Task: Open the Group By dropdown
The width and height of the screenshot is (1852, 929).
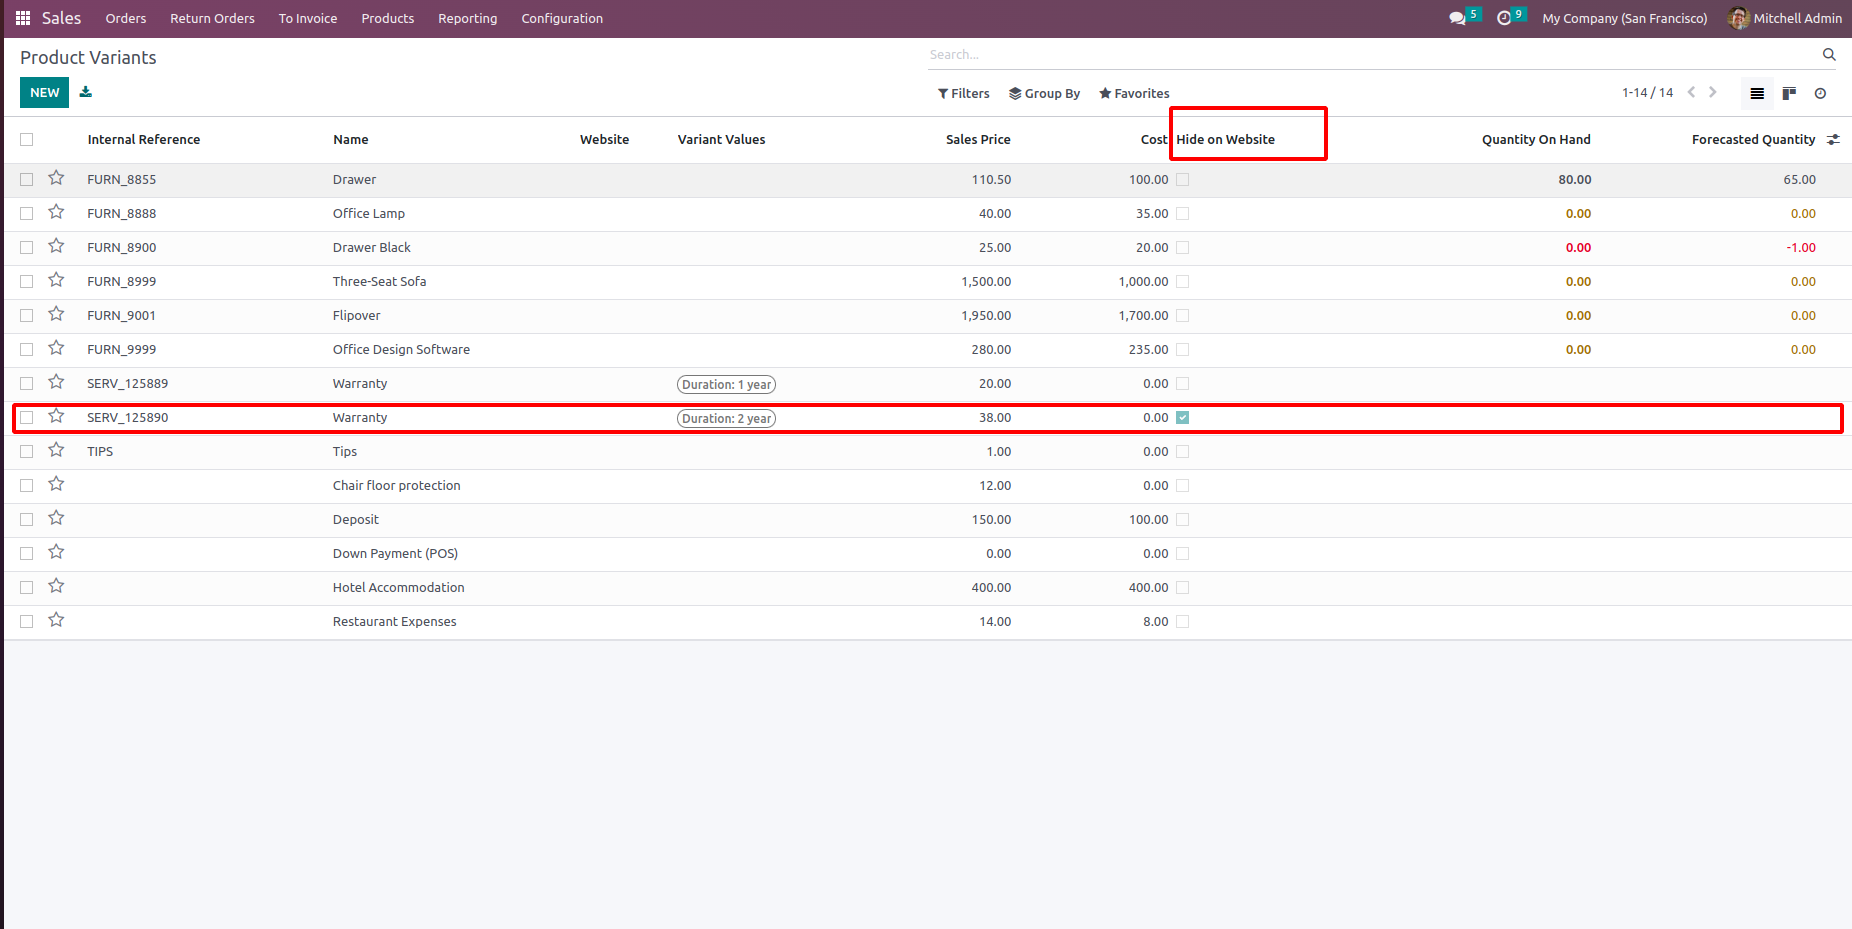Action: [1045, 93]
